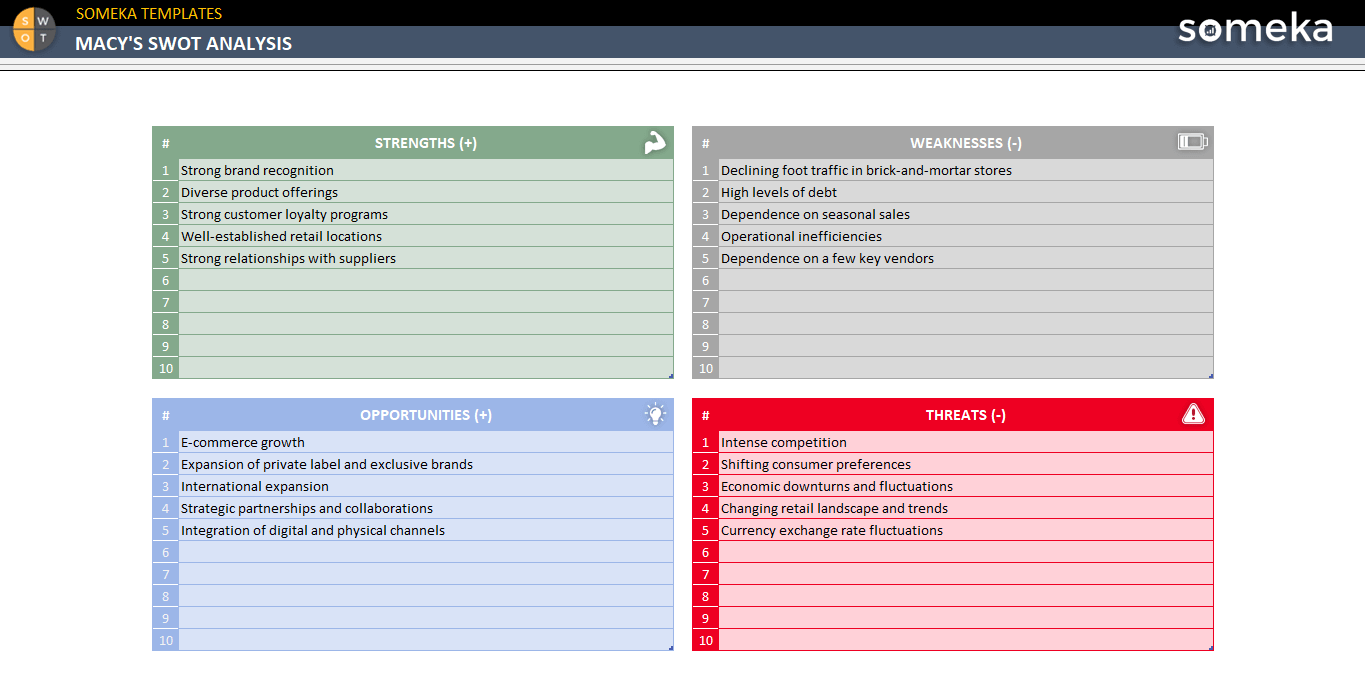Select 'Strong customer loyalty programs' row
The height and width of the screenshot is (700, 1365).
pos(426,214)
